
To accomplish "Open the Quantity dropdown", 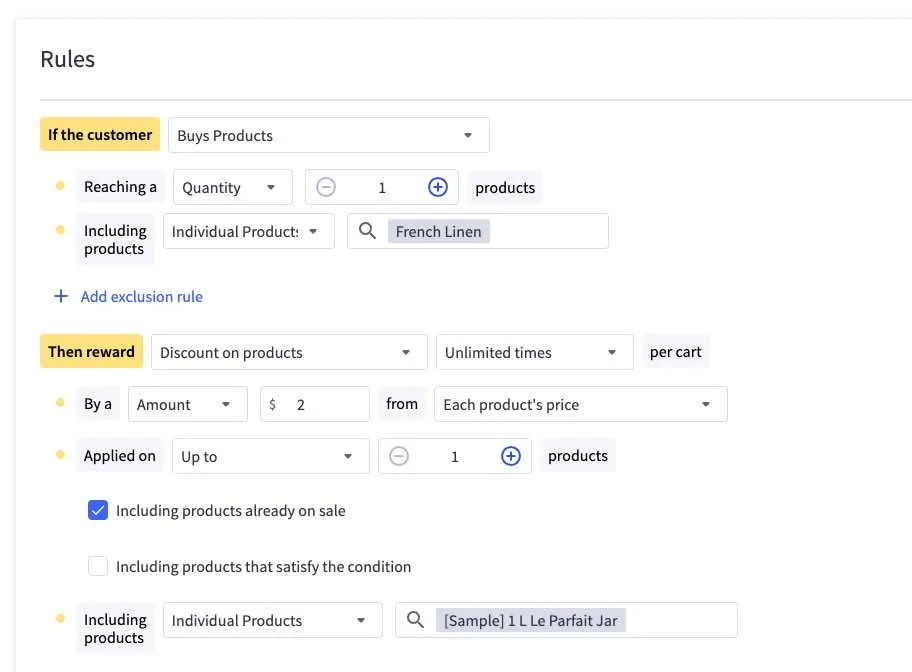I will [232, 187].
